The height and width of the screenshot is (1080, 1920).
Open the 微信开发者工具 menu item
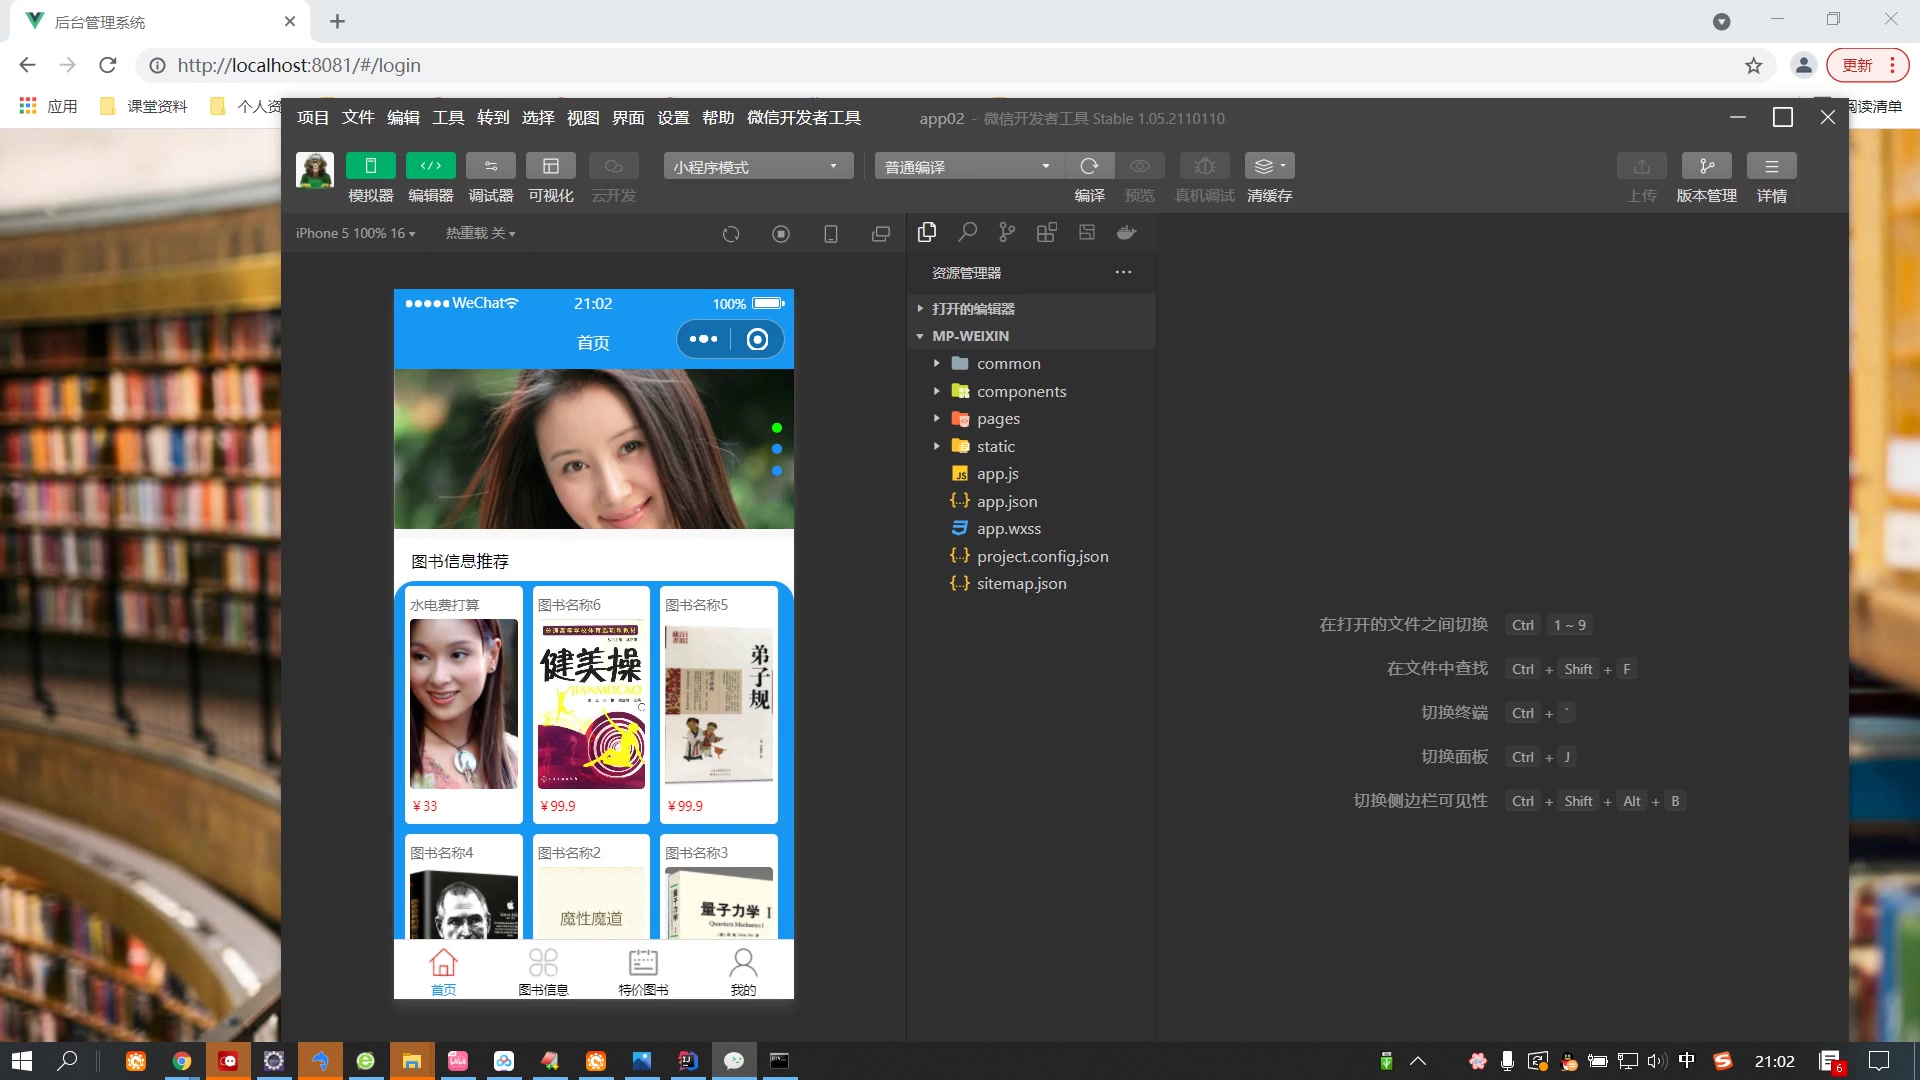[805, 117]
